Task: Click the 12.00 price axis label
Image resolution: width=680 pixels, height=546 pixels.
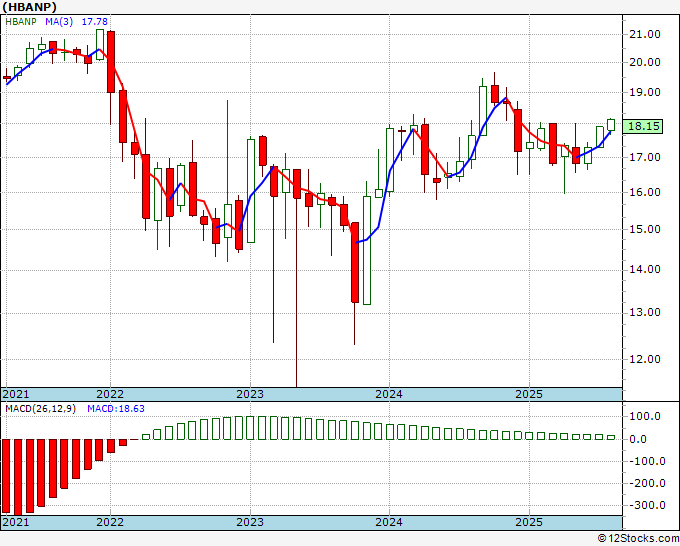Action: (x=644, y=359)
